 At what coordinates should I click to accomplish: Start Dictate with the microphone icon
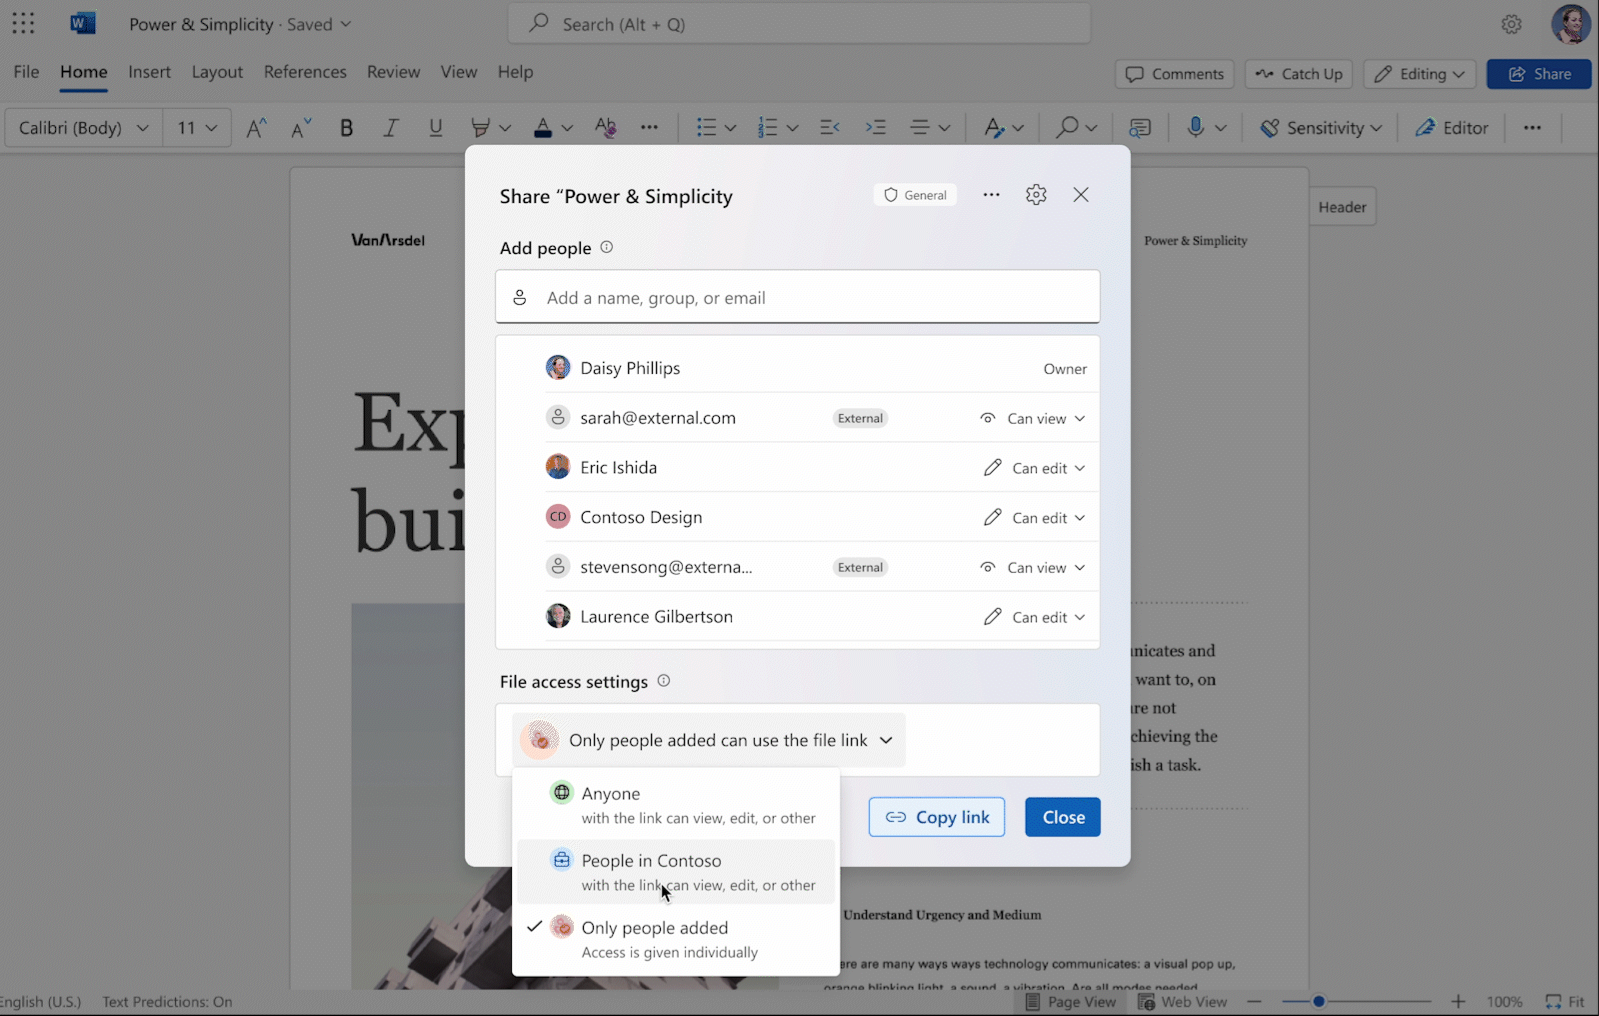coord(1195,128)
